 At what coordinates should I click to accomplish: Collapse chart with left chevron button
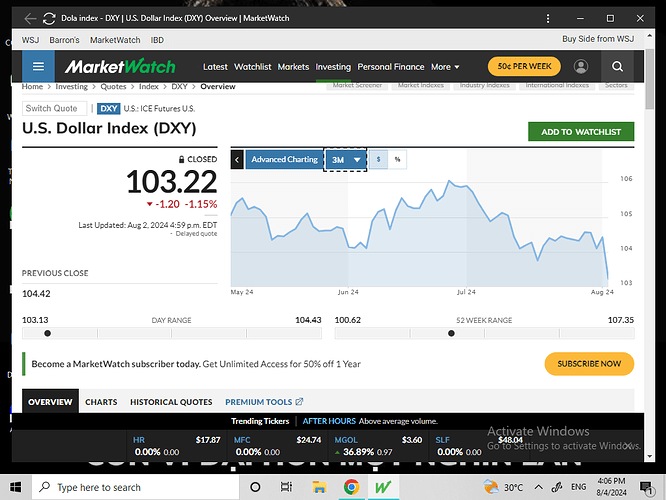pyautogui.click(x=237, y=160)
